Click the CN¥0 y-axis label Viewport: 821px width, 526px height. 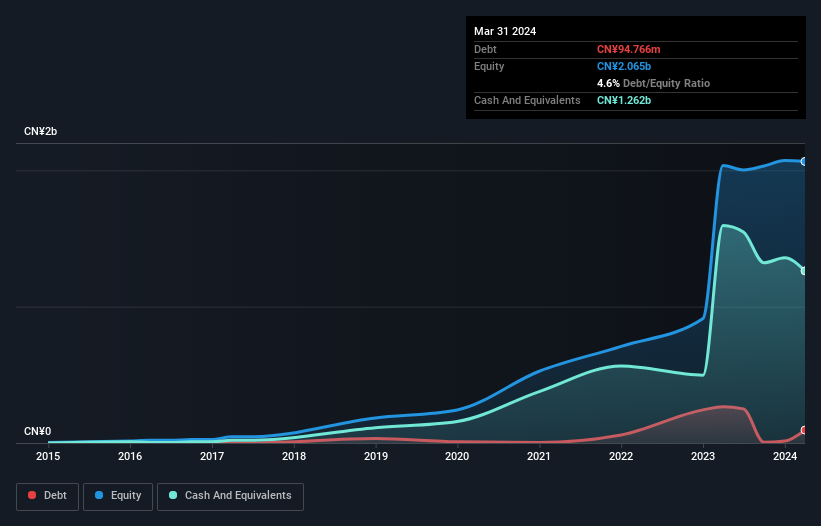[38, 431]
